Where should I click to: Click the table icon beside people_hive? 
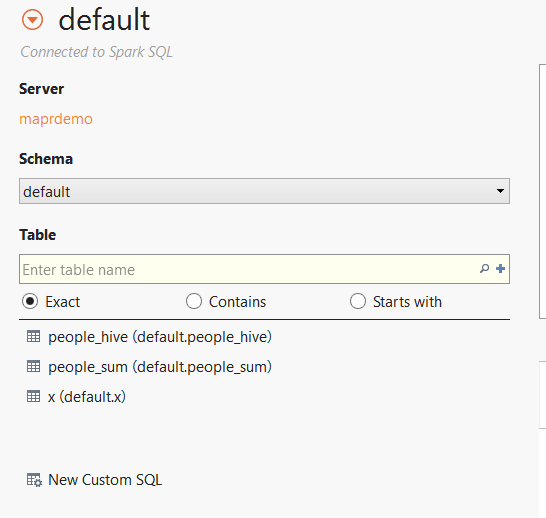click(33, 337)
